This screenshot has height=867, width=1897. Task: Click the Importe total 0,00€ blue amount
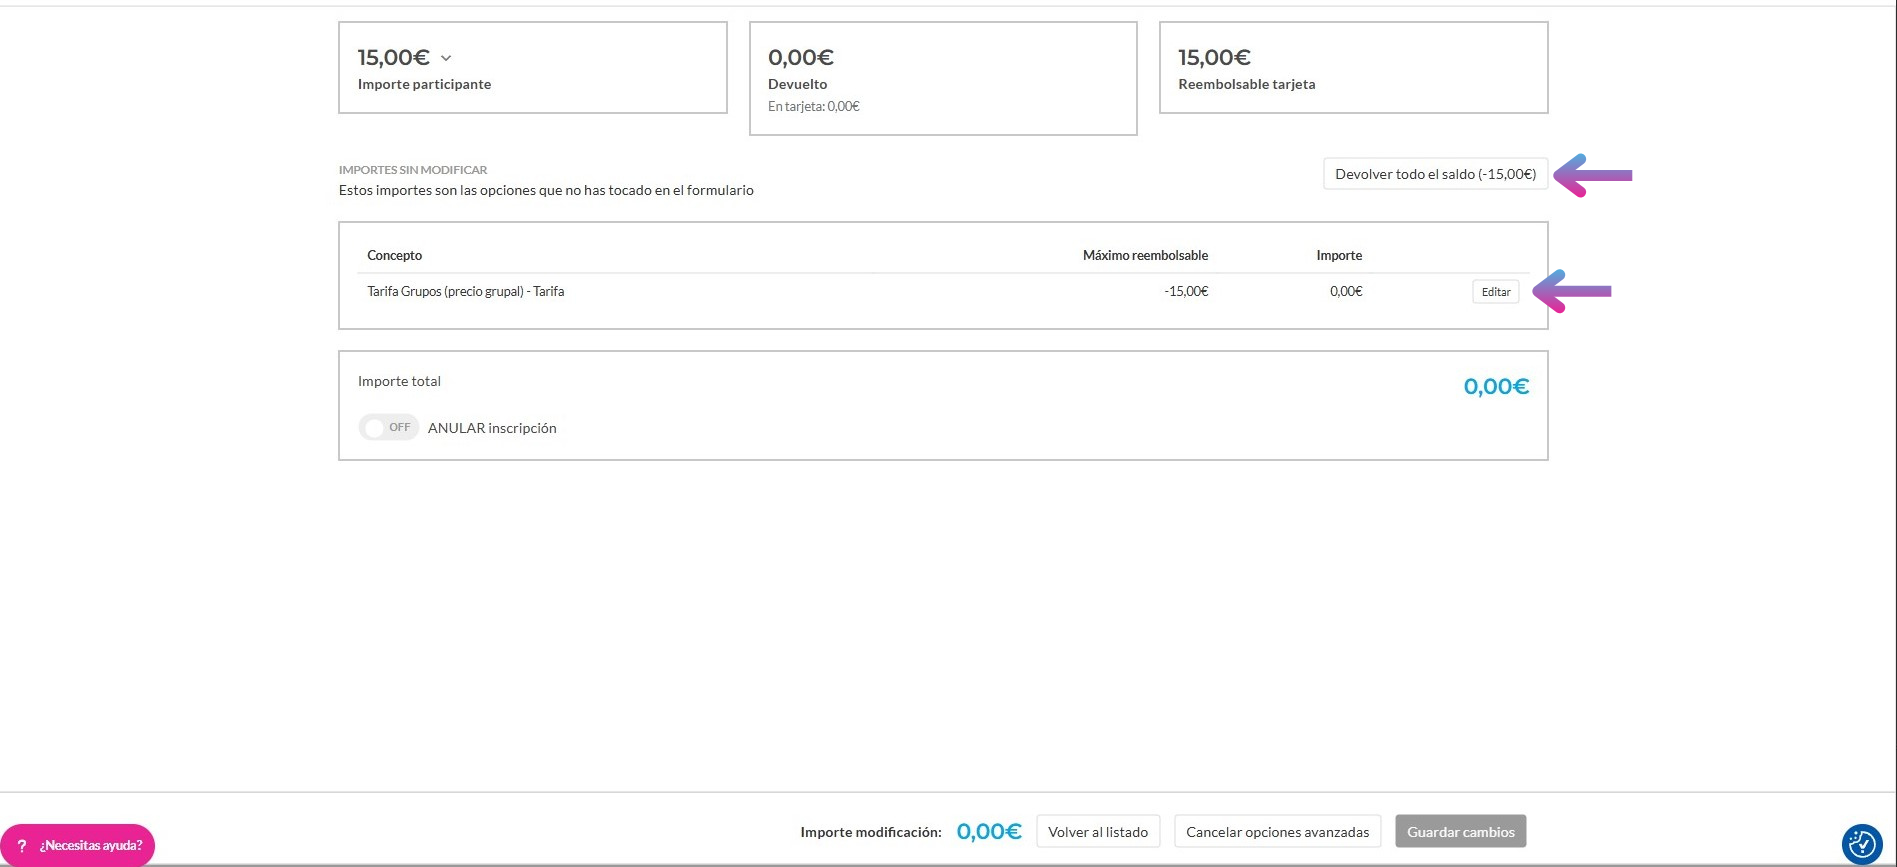(1496, 387)
